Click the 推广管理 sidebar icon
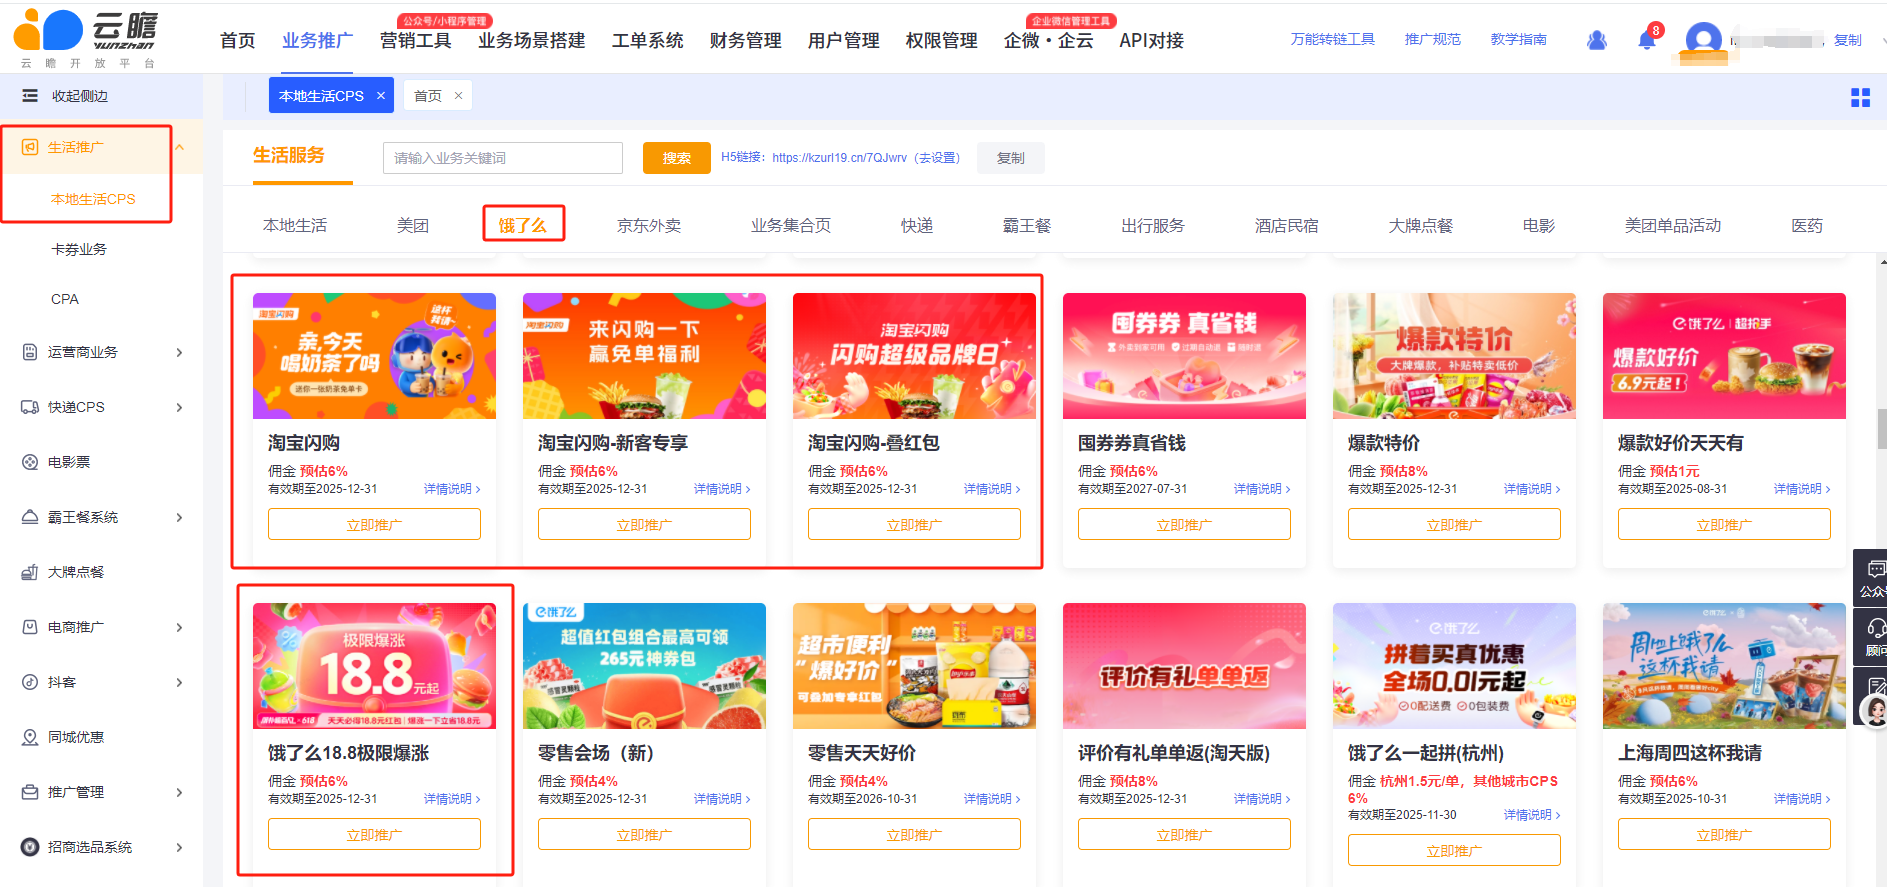 click(x=30, y=792)
